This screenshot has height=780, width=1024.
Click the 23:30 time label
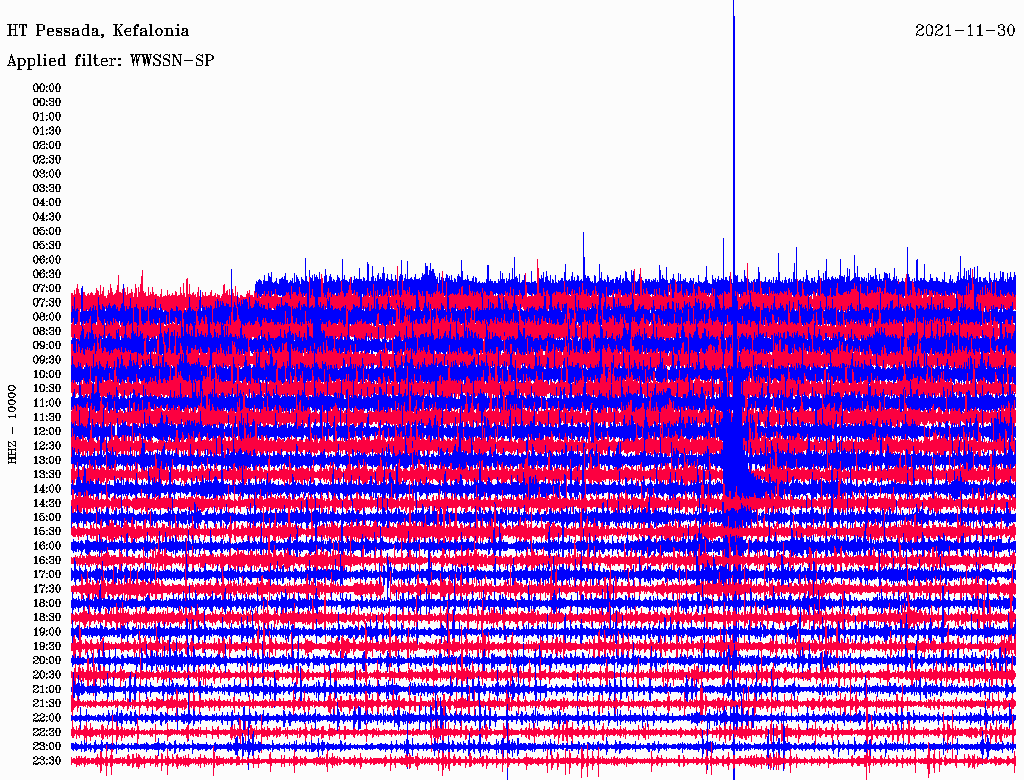pyautogui.click(x=47, y=761)
